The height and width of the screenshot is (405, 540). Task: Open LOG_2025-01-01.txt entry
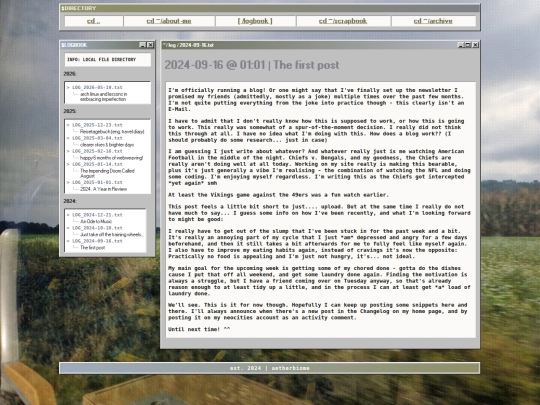[x=97, y=183]
